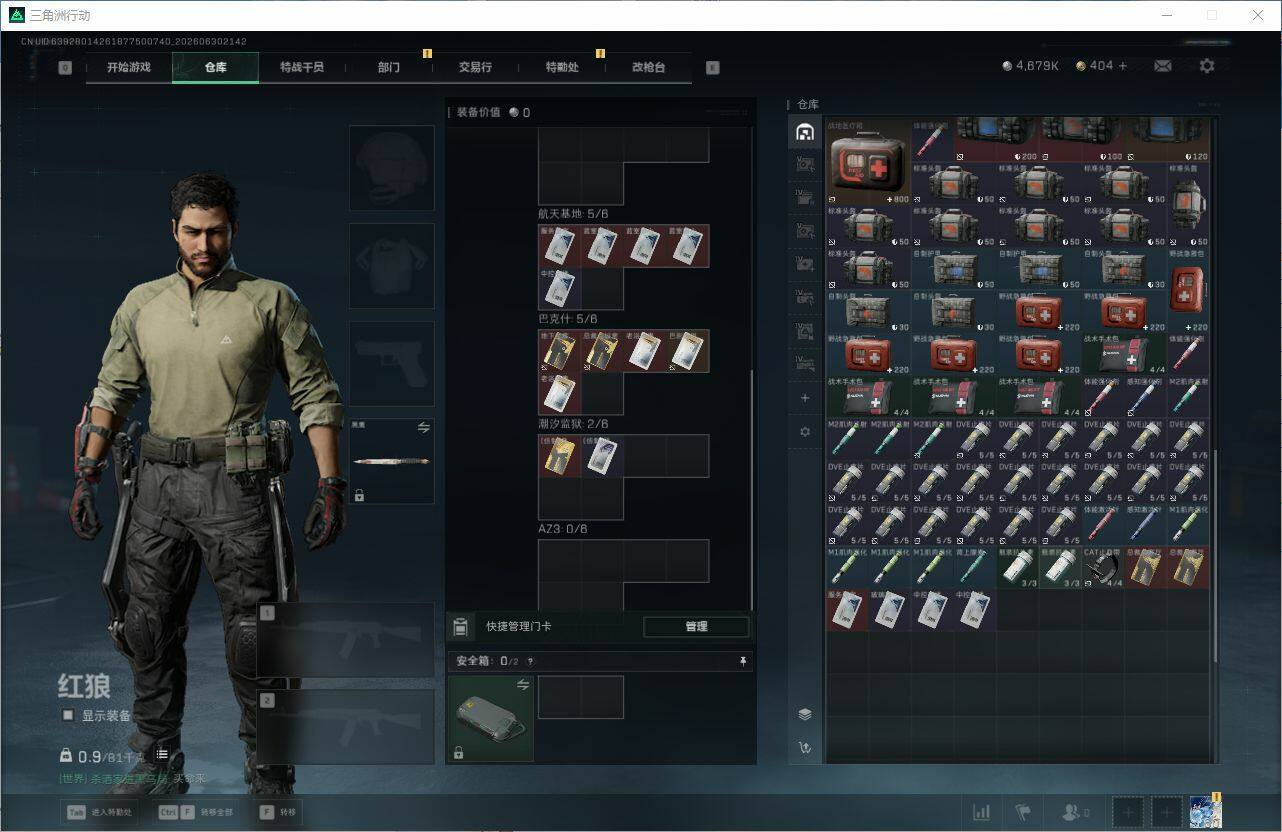Click the lock icon on knife slot
The image size is (1282, 832).
pyautogui.click(x=359, y=494)
